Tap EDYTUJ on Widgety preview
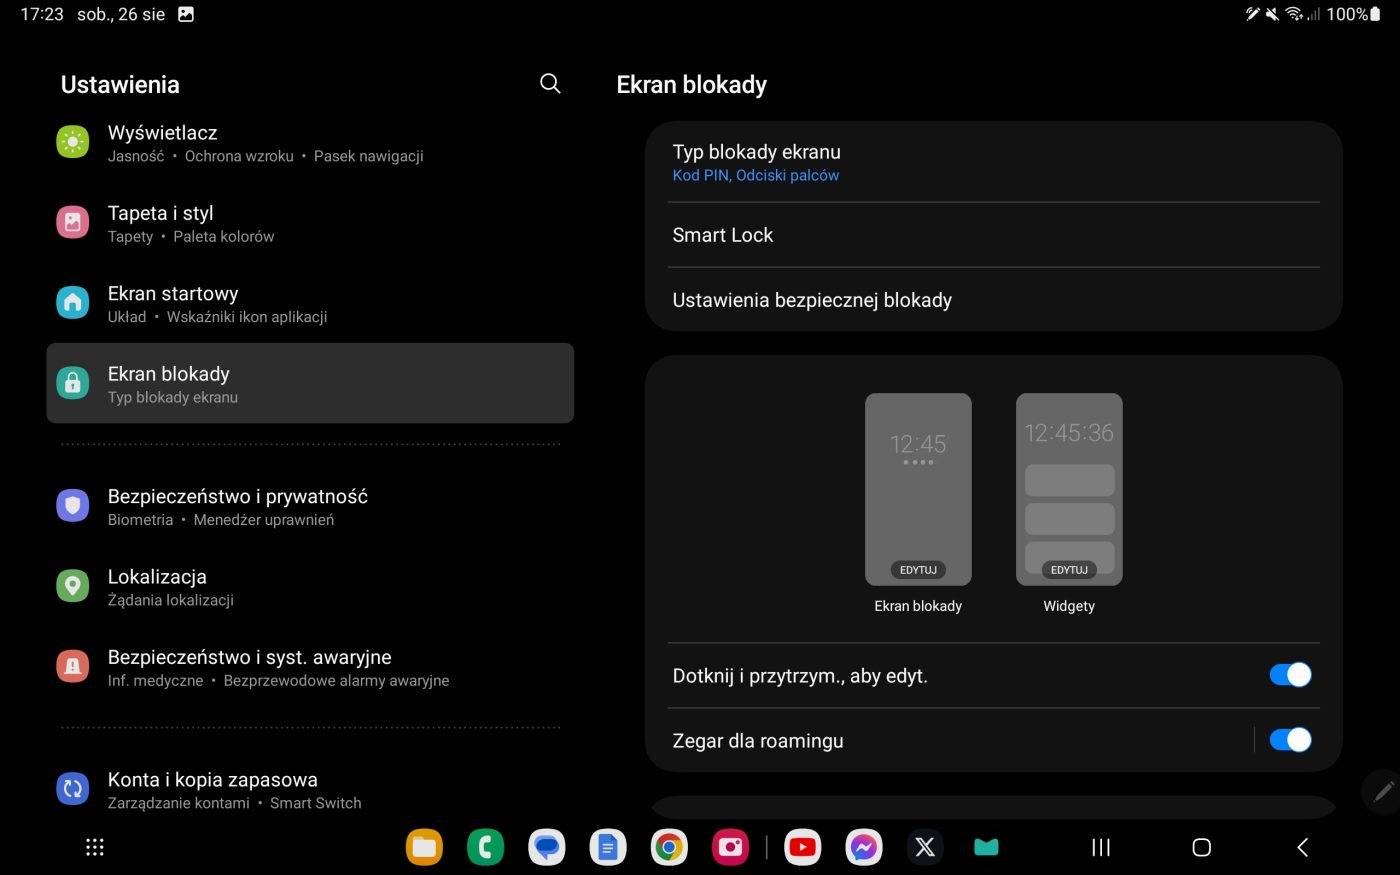Image resolution: width=1400 pixels, height=875 pixels. [x=1069, y=570]
